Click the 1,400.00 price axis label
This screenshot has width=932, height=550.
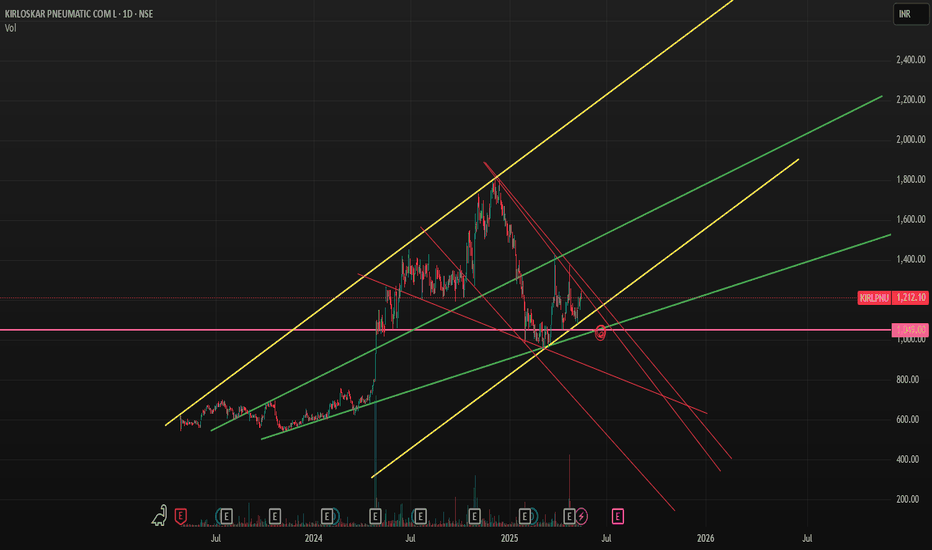point(911,259)
